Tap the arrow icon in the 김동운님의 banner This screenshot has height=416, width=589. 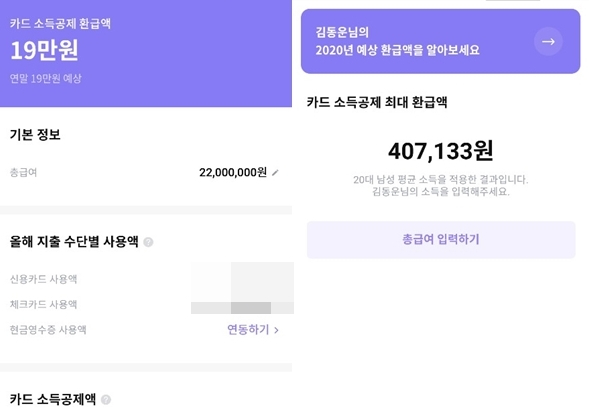(548, 41)
